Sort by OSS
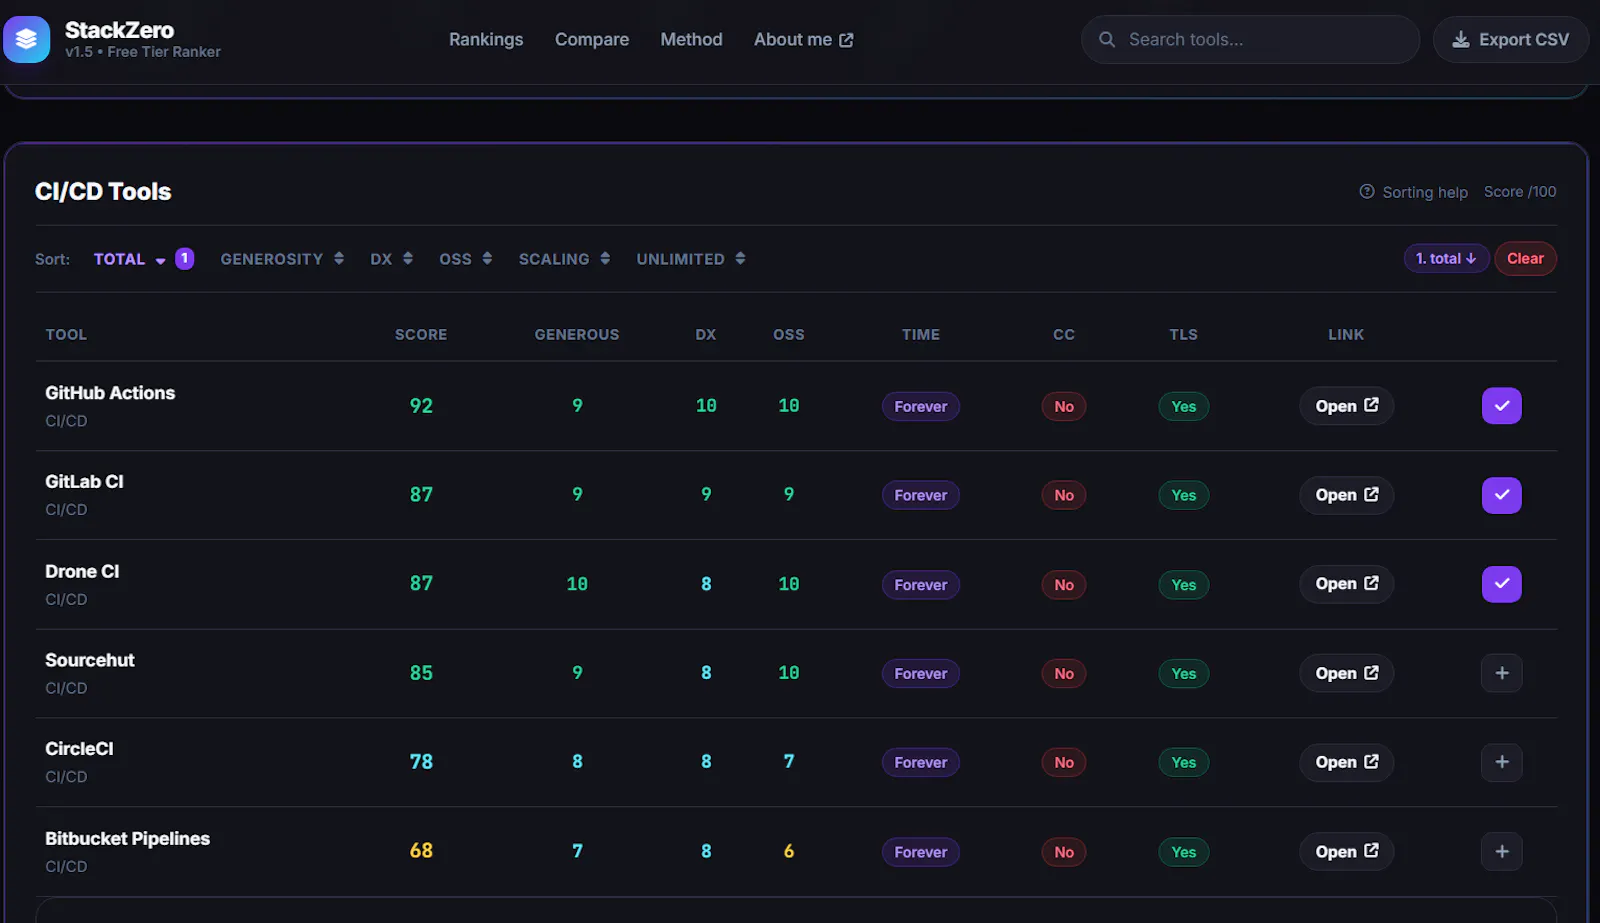The height and width of the screenshot is (923, 1600). (x=465, y=259)
